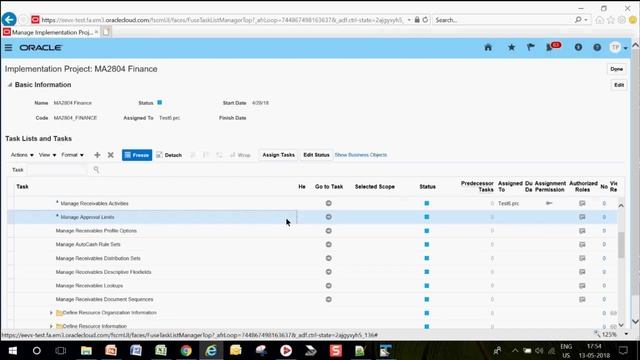The width and height of the screenshot is (640, 360).
Task: Click browser Back arrow button
Action: point(9,20)
